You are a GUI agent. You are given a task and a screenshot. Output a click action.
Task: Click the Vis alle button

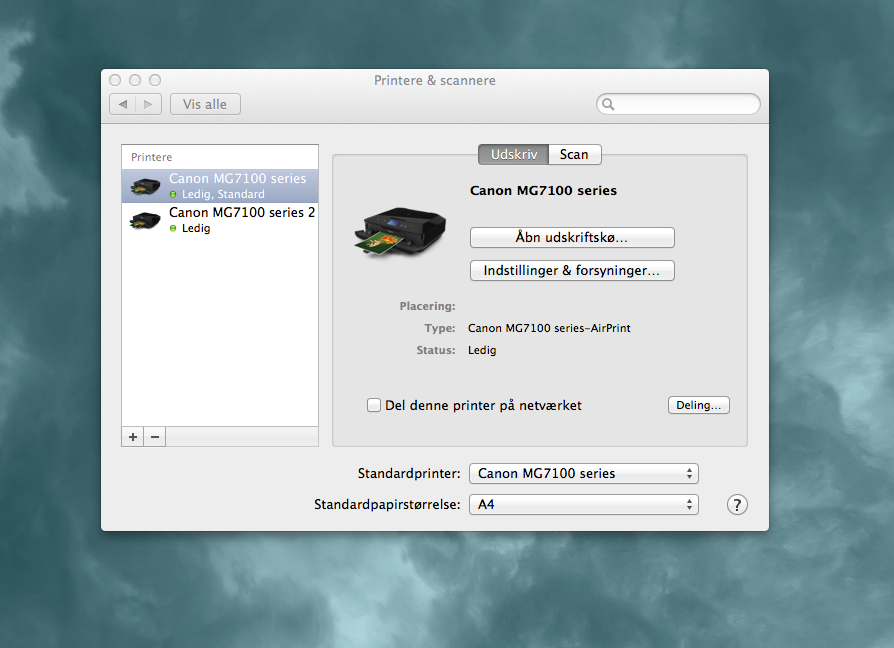coord(205,104)
